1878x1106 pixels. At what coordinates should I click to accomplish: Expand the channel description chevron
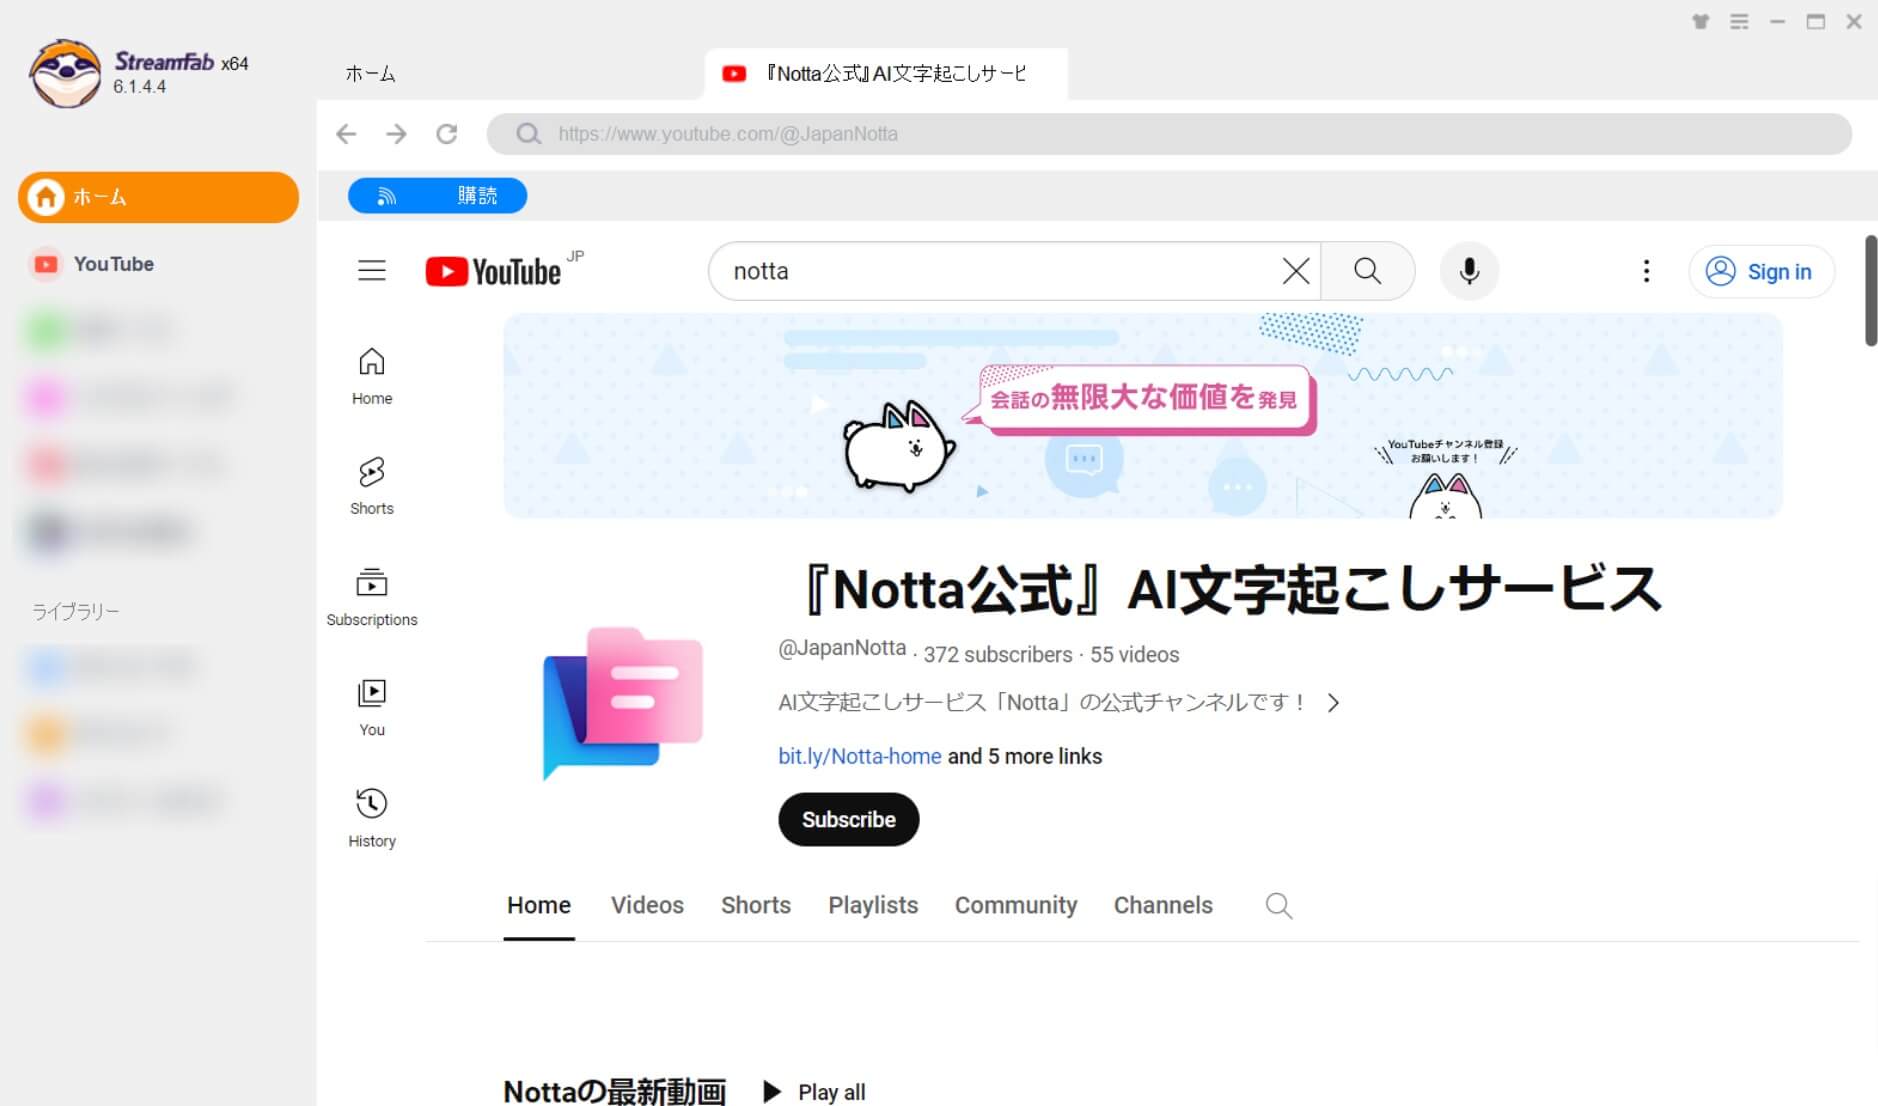(x=1333, y=703)
